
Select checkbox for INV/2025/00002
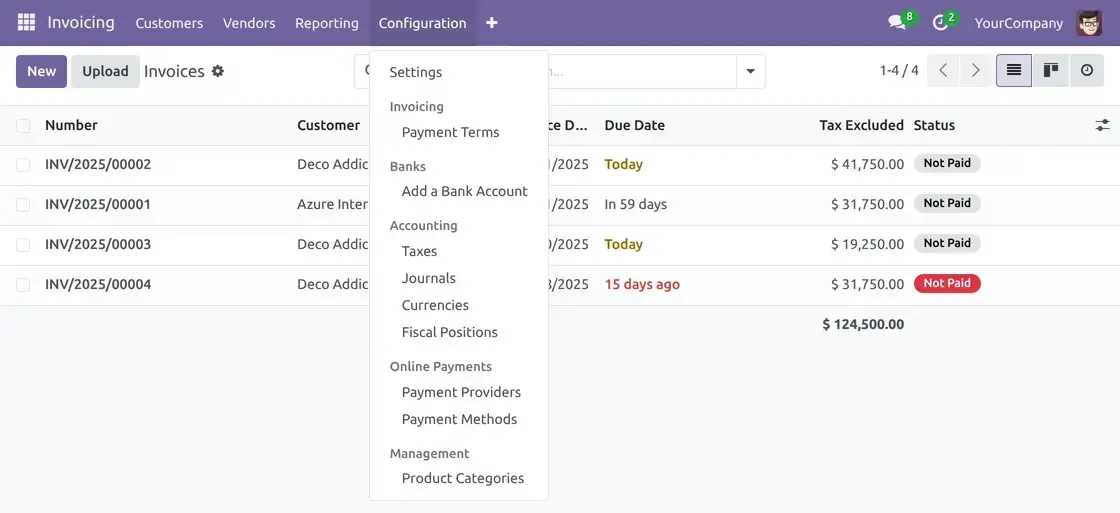[x=24, y=165]
